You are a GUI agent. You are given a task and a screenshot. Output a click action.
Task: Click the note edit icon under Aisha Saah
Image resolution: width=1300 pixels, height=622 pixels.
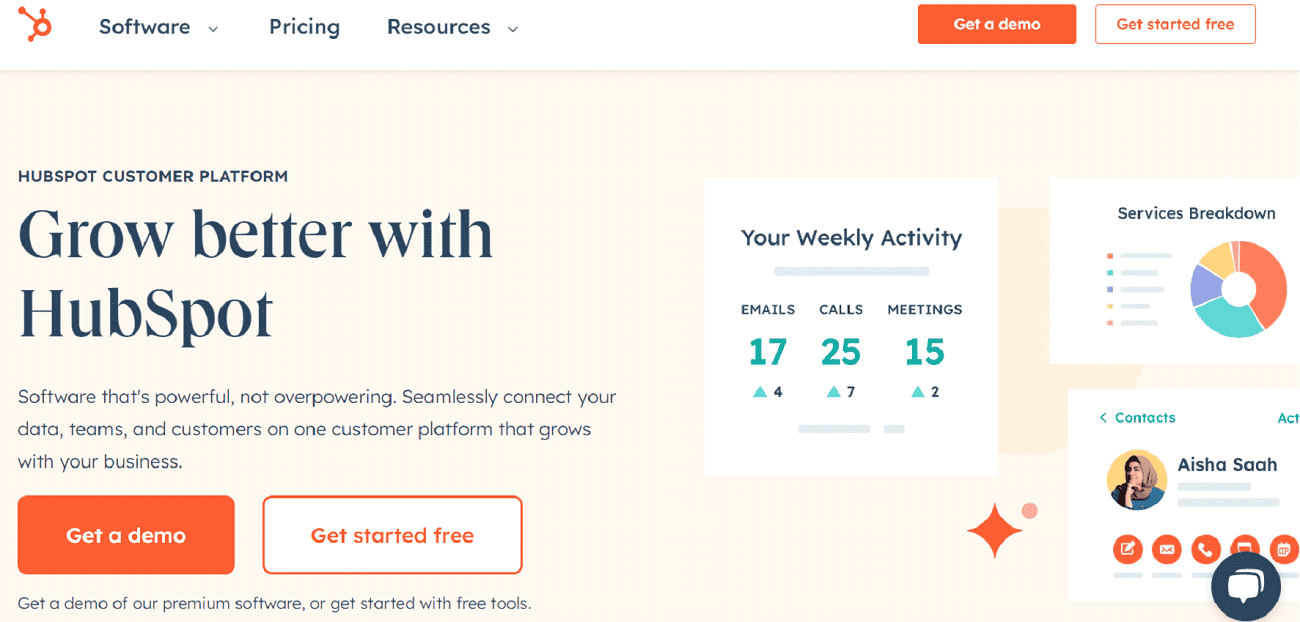[1128, 549]
